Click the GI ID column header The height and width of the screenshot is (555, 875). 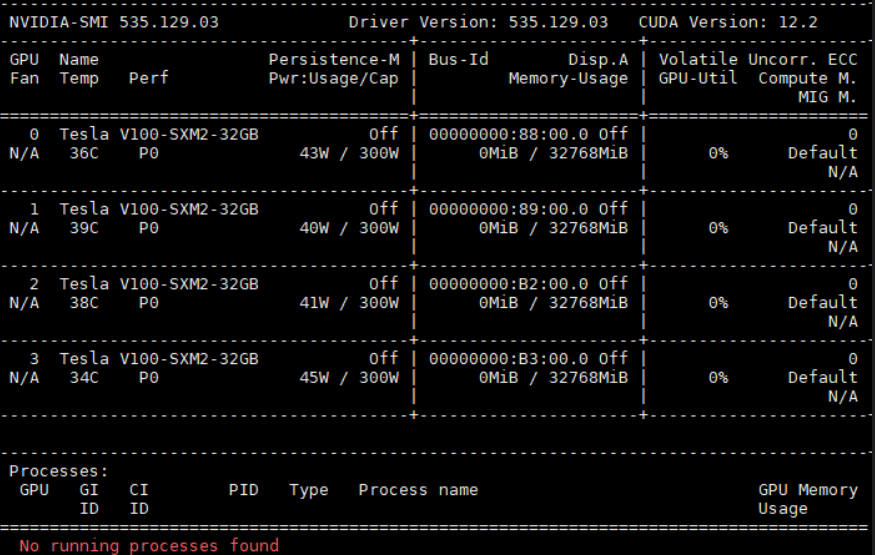pos(89,499)
